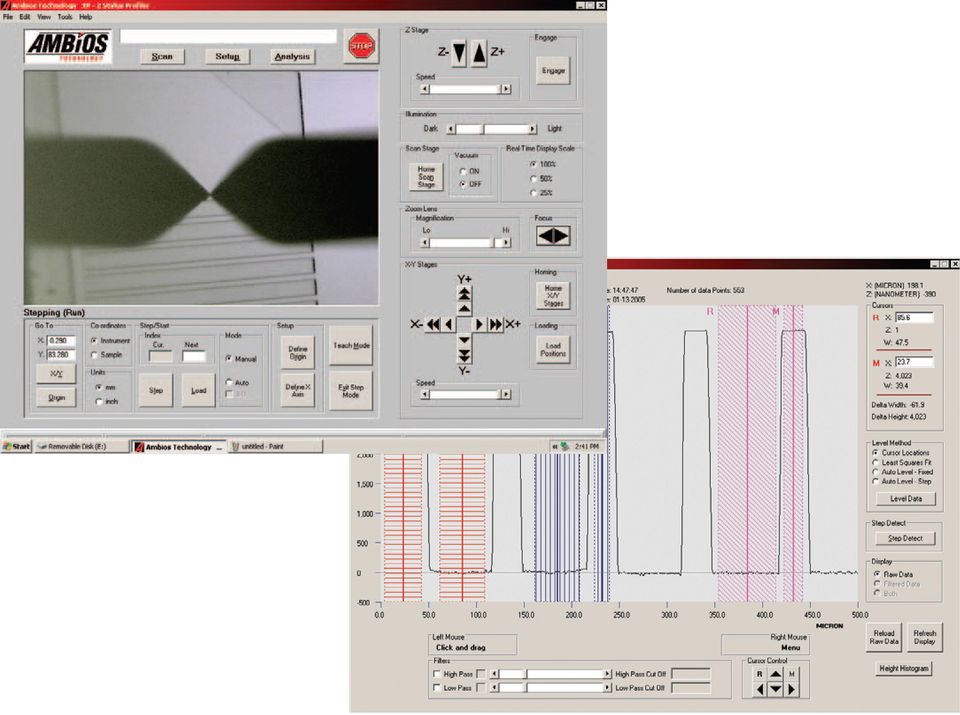Click the down arrow in Cursor Control

775,689
